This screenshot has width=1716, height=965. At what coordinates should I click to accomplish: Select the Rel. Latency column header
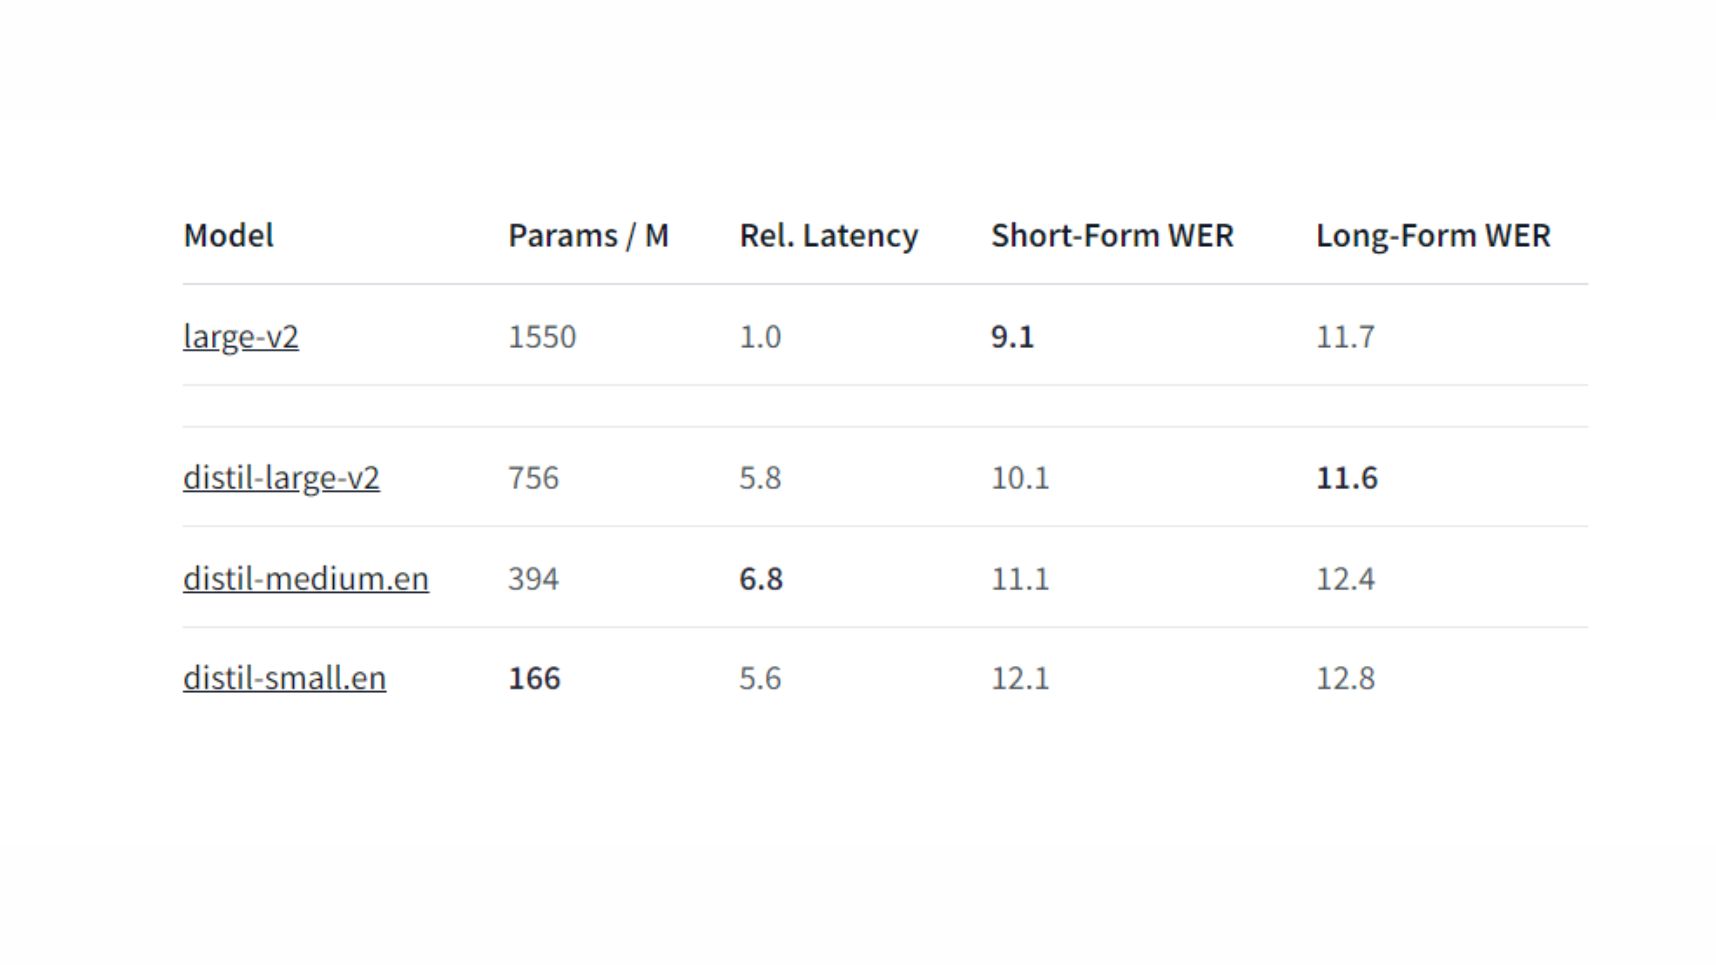(828, 236)
